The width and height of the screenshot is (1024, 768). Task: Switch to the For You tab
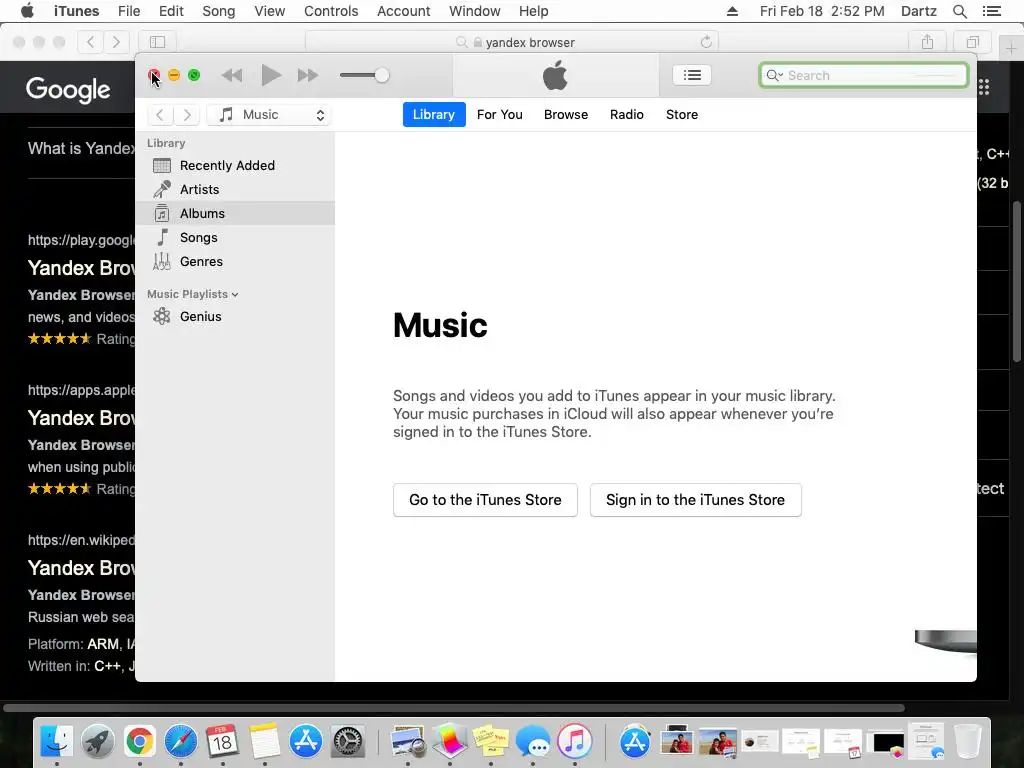[x=500, y=114]
